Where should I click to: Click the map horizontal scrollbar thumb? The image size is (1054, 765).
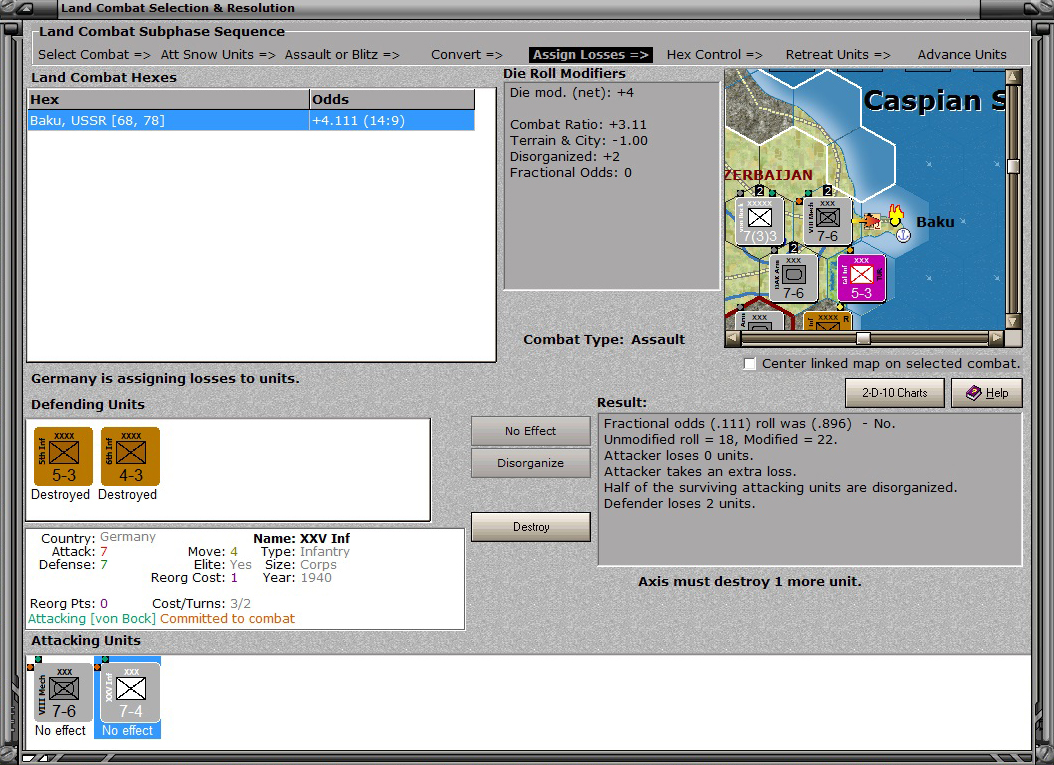[x=863, y=337]
